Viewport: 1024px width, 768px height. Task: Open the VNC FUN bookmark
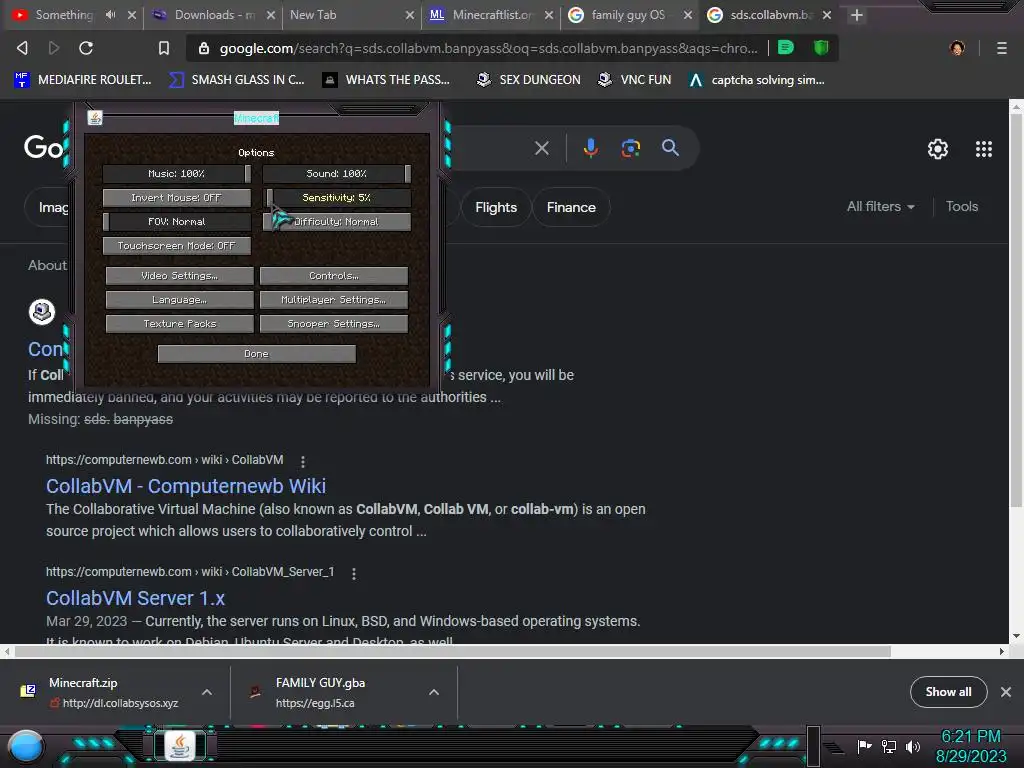coord(635,80)
